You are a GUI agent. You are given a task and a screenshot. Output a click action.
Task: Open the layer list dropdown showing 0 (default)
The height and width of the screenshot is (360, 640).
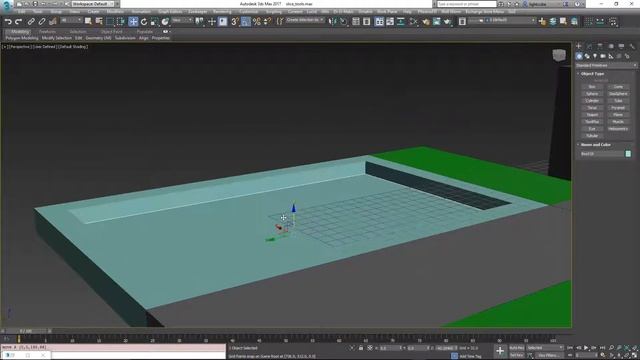point(502,20)
